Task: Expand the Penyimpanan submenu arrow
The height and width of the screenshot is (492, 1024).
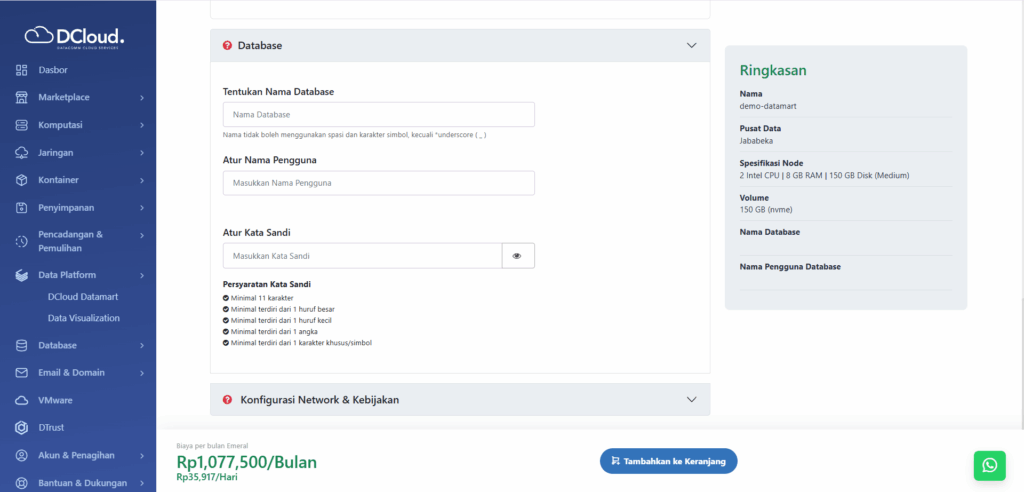Action: pos(142,208)
